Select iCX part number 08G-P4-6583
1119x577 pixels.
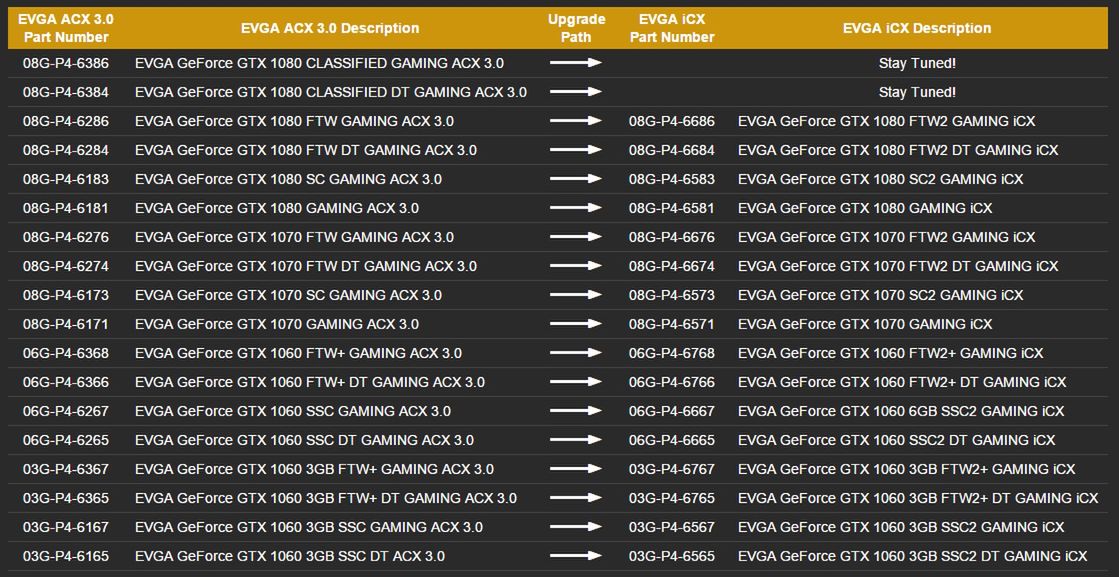click(x=672, y=179)
